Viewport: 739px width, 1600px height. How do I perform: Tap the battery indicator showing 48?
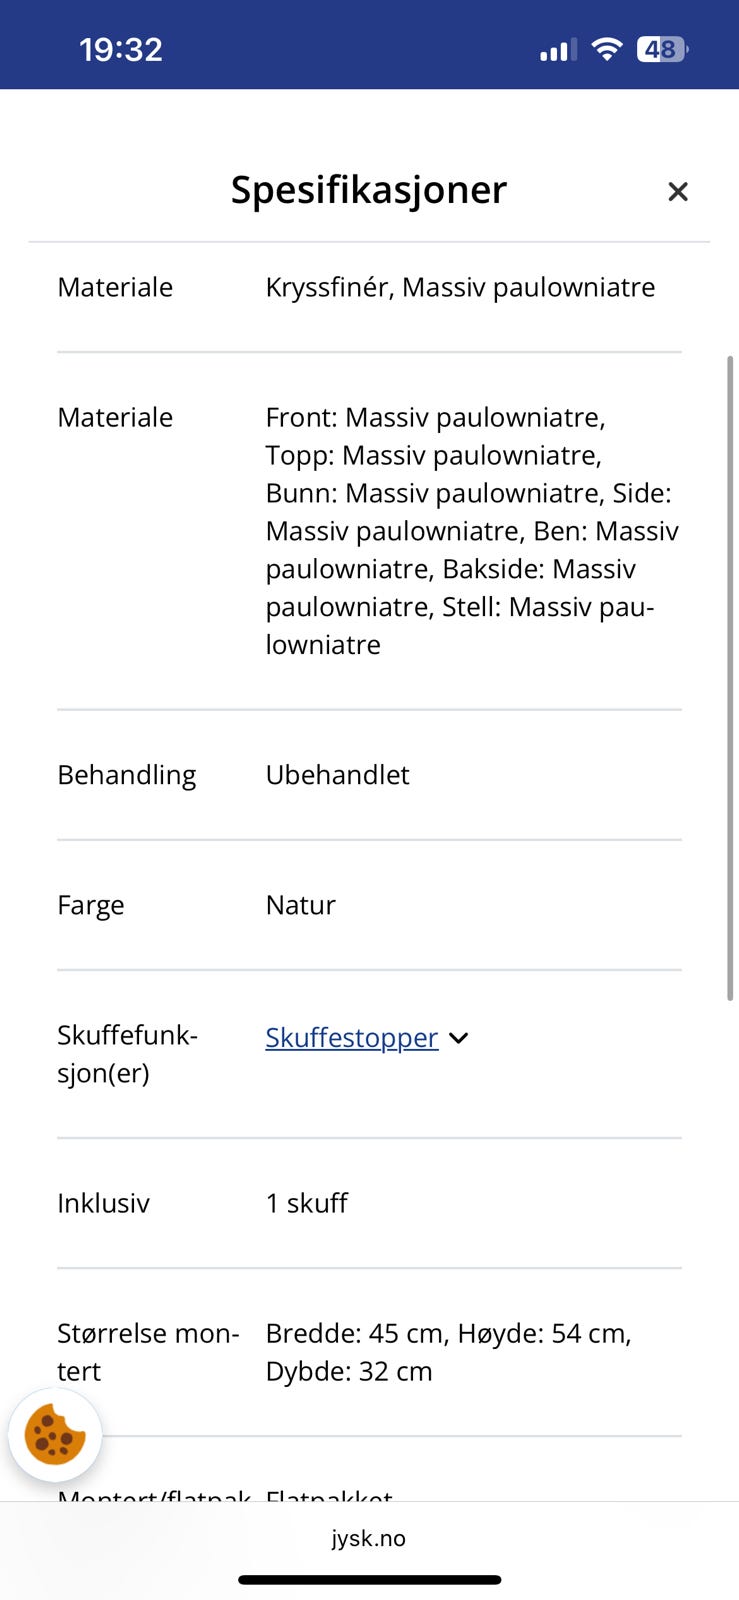663,47
